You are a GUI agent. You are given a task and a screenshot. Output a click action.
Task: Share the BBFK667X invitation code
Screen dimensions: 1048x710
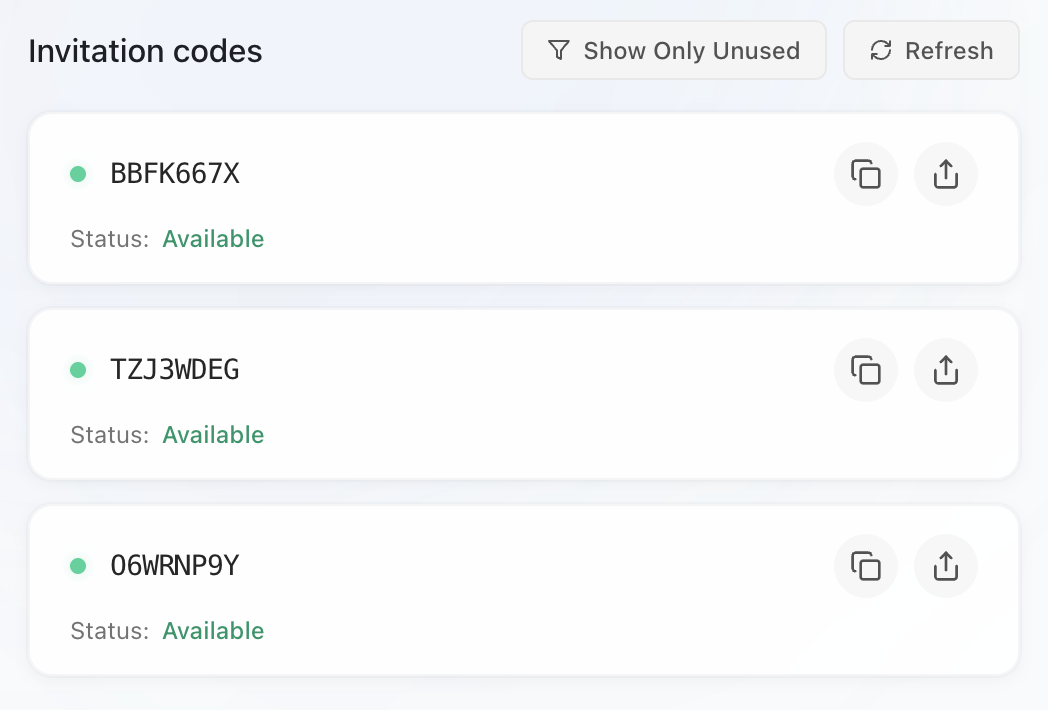click(x=946, y=174)
